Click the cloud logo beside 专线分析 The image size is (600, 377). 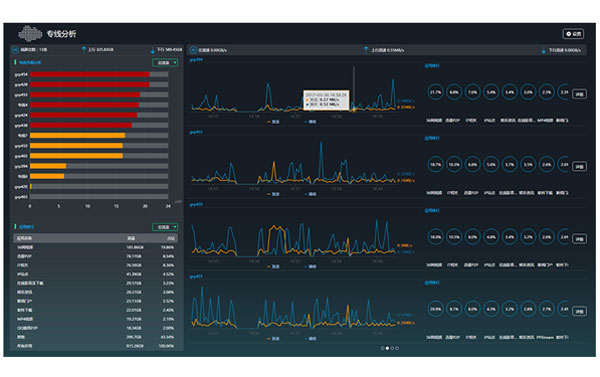[x=30, y=34]
